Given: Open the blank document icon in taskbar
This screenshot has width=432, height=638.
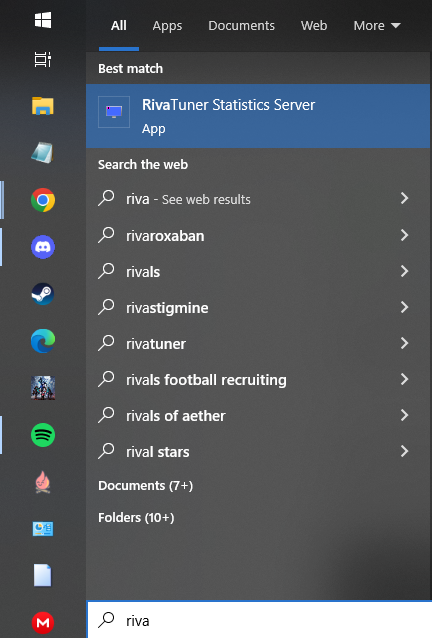Looking at the screenshot, I should [x=43, y=575].
